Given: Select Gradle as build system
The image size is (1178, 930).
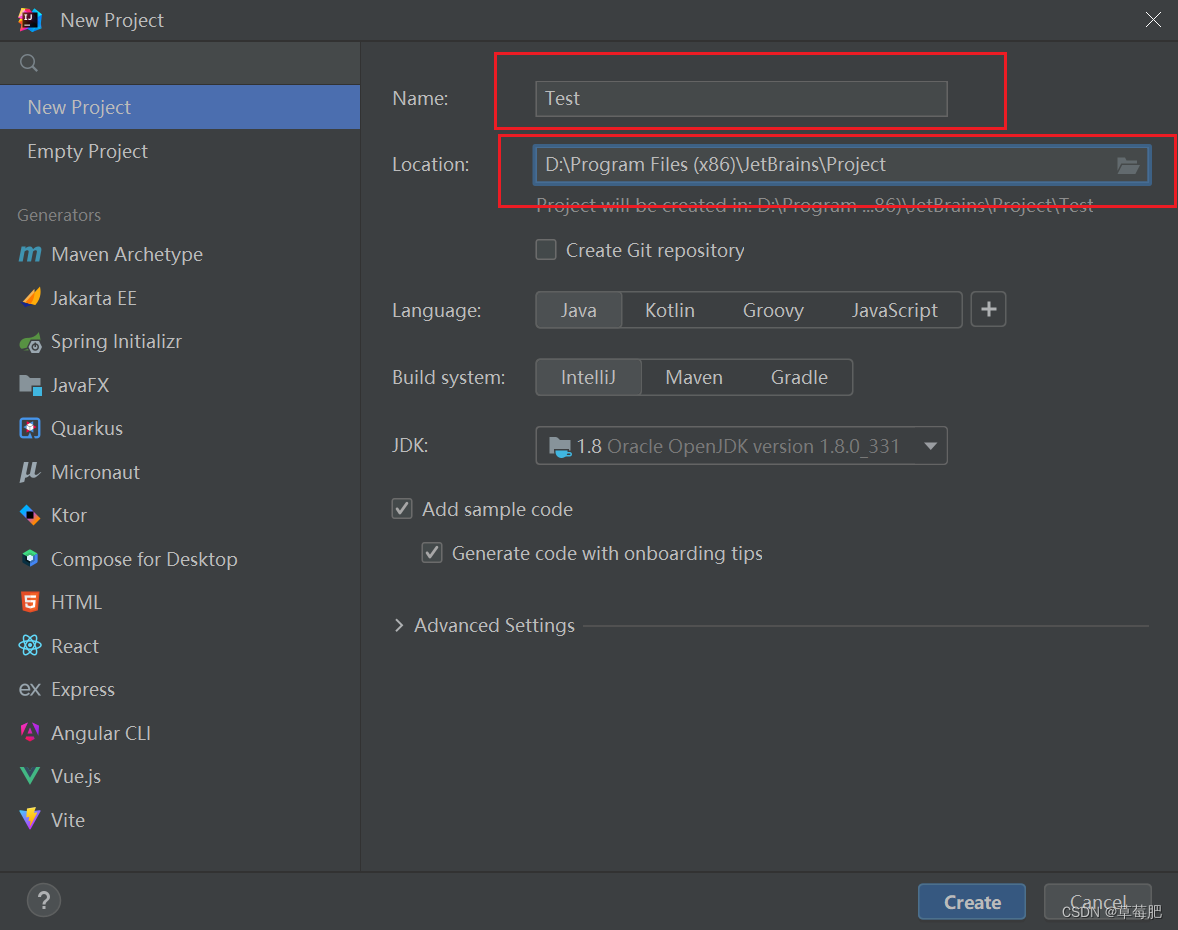Looking at the screenshot, I should click(799, 377).
